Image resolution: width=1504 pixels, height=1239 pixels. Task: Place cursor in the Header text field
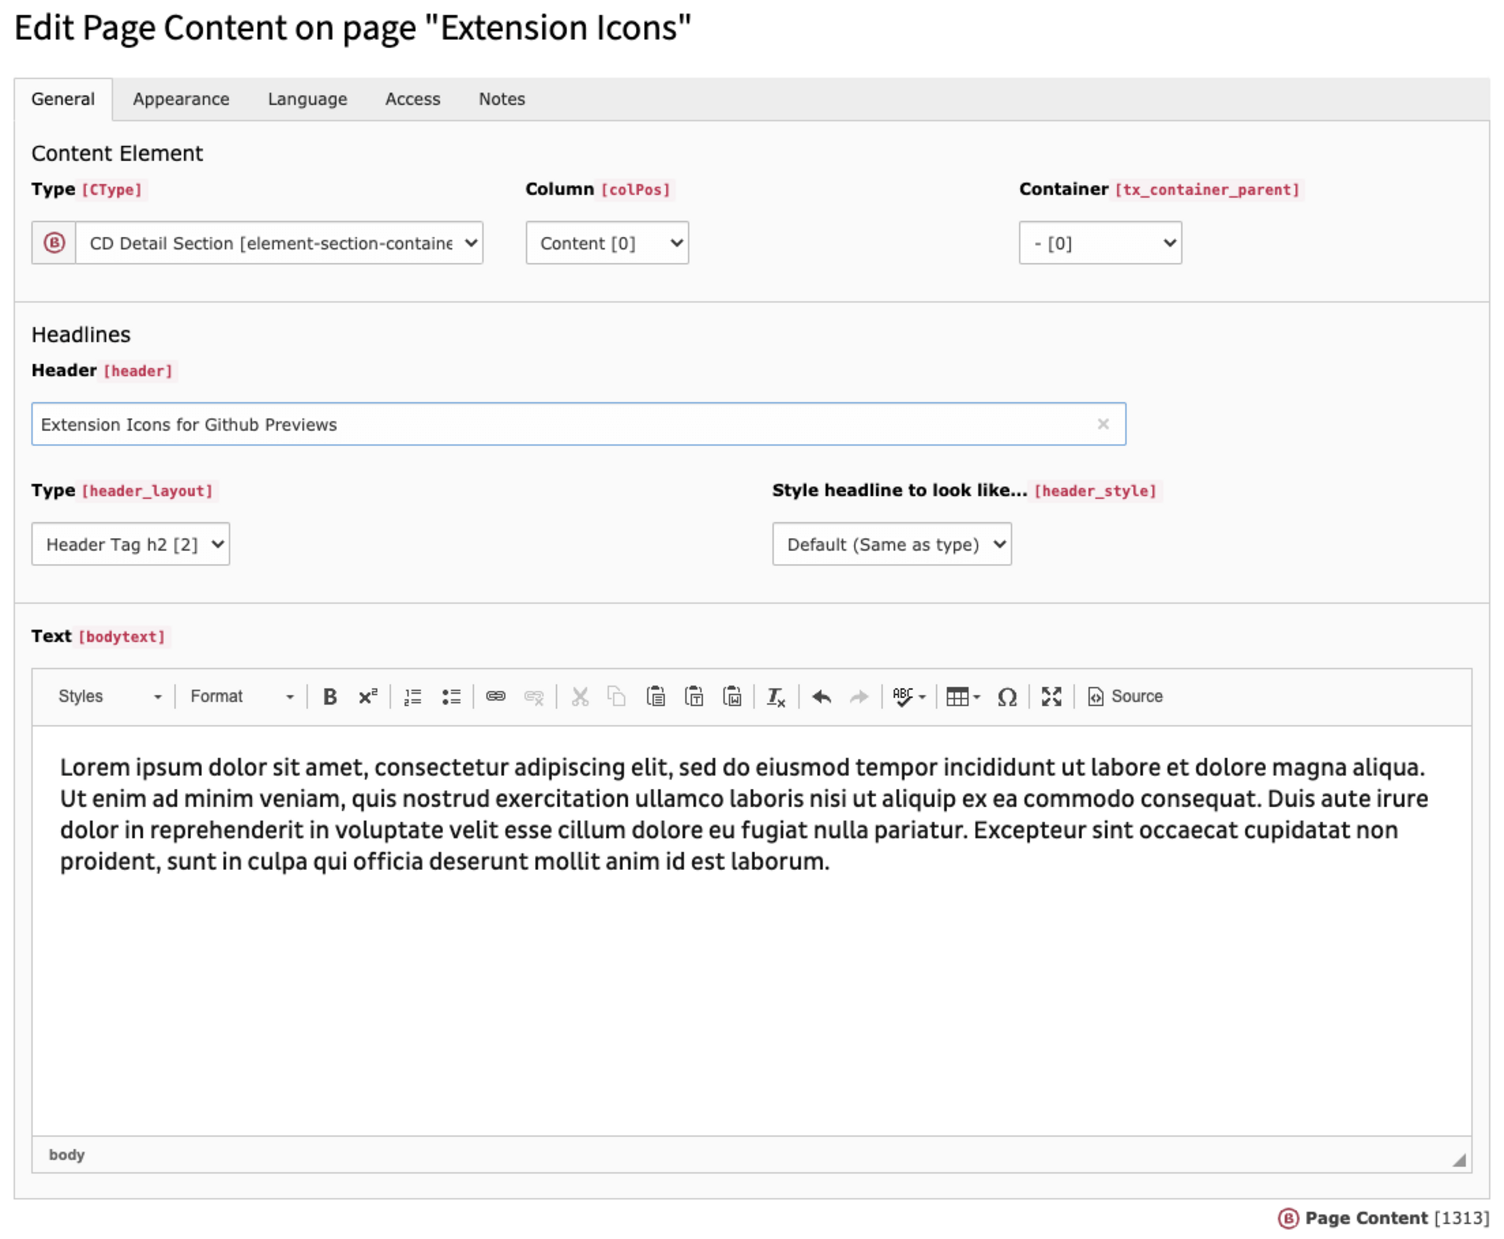(x=500, y=424)
